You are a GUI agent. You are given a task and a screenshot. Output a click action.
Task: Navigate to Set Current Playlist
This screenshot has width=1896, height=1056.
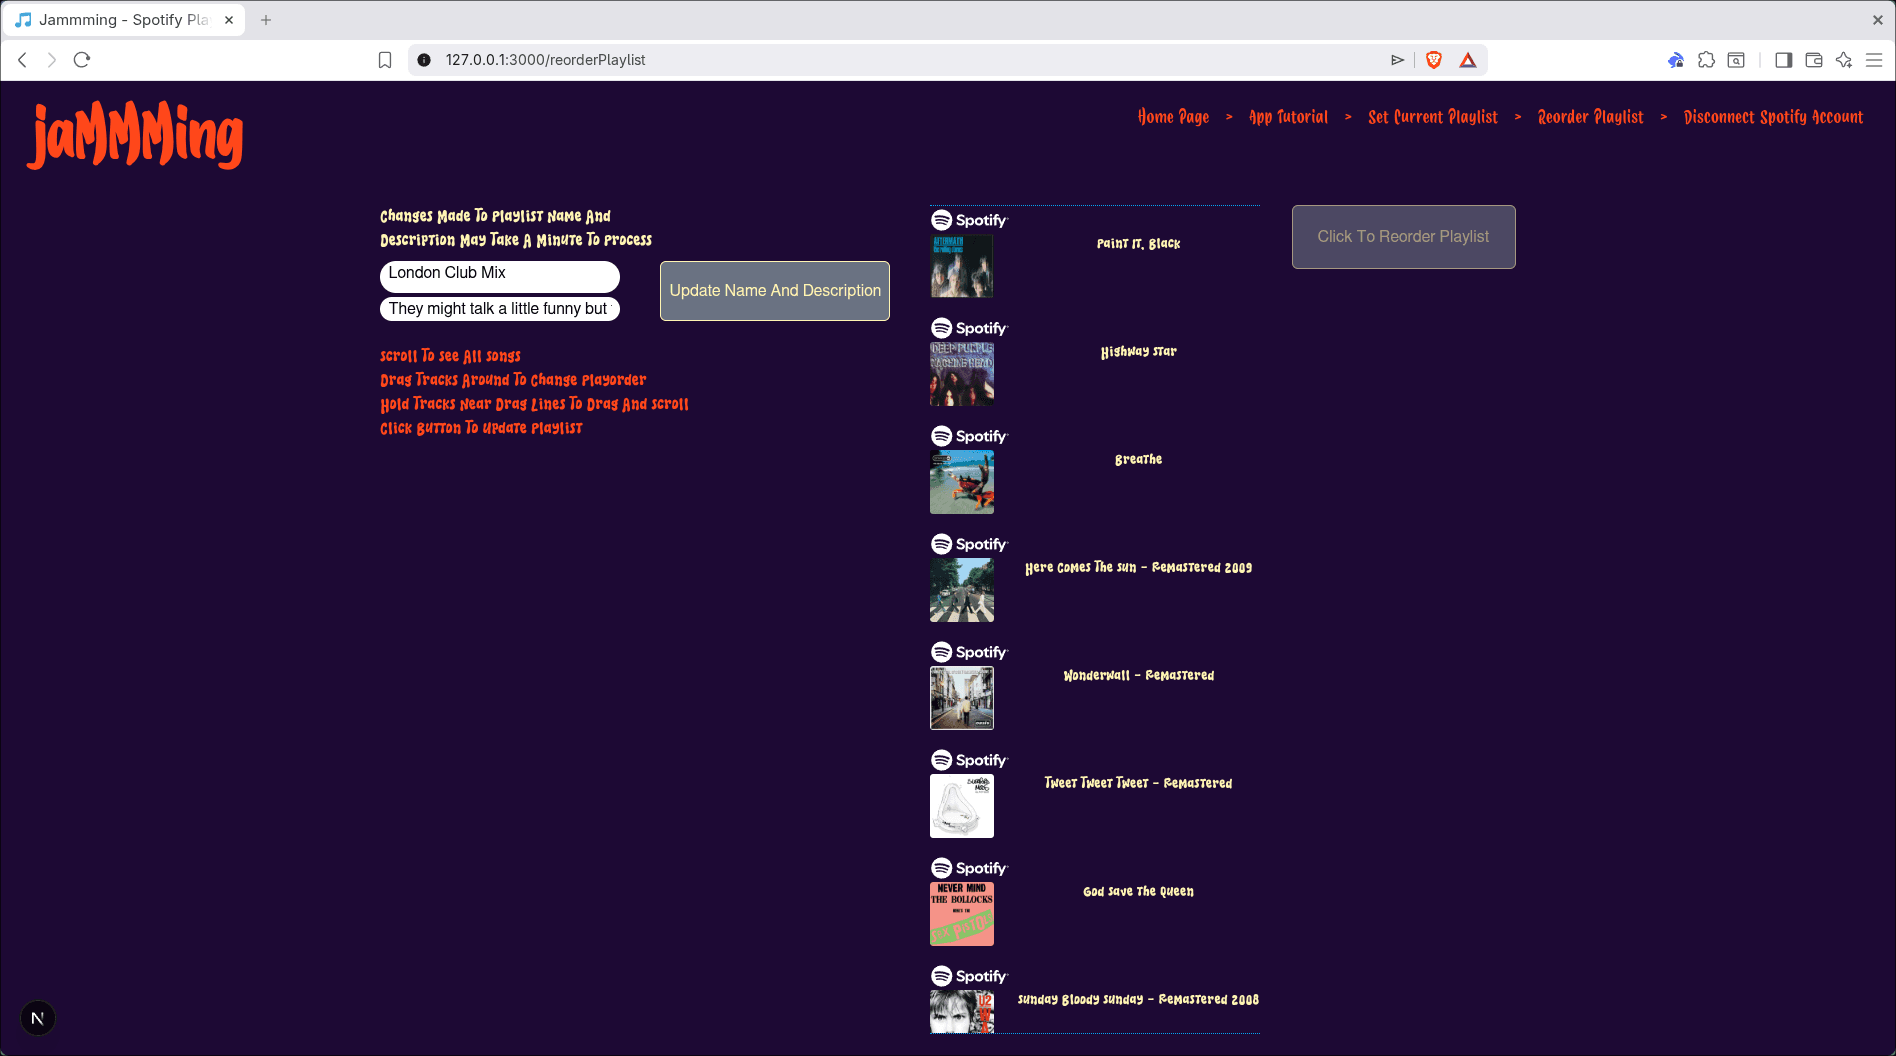tap(1432, 117)
